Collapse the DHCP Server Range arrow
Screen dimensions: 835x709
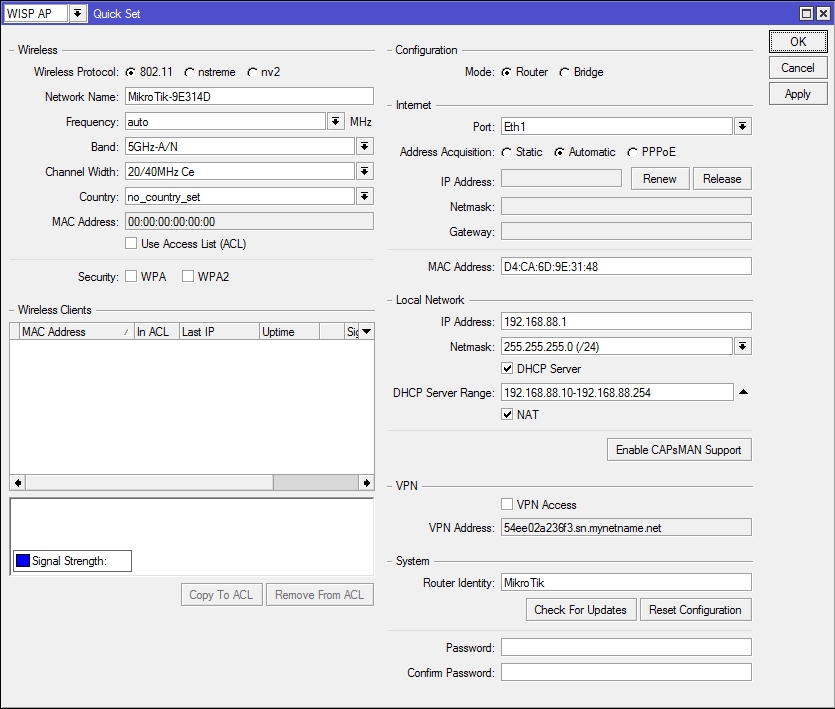click(x=743, y=393)
